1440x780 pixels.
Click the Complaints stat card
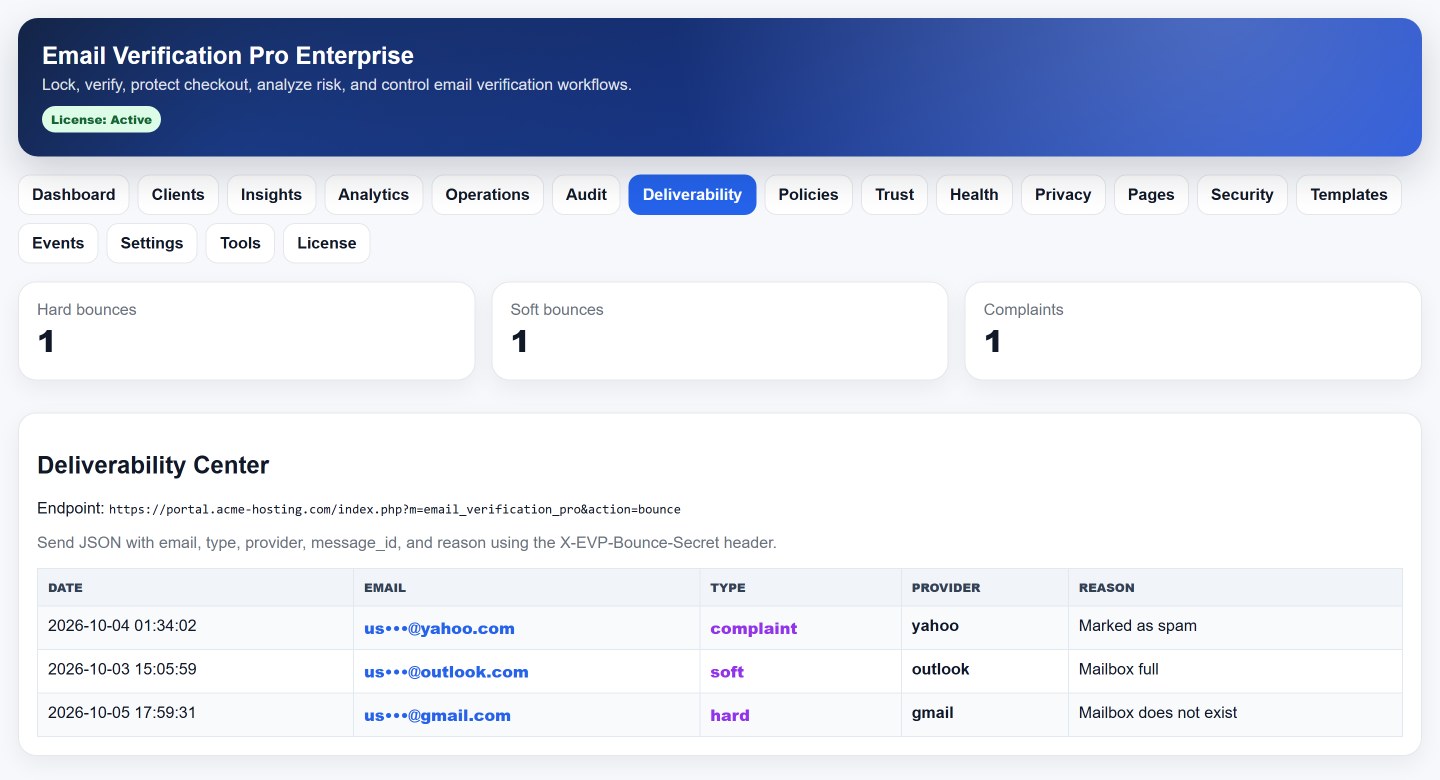[x=1193, y=331]
